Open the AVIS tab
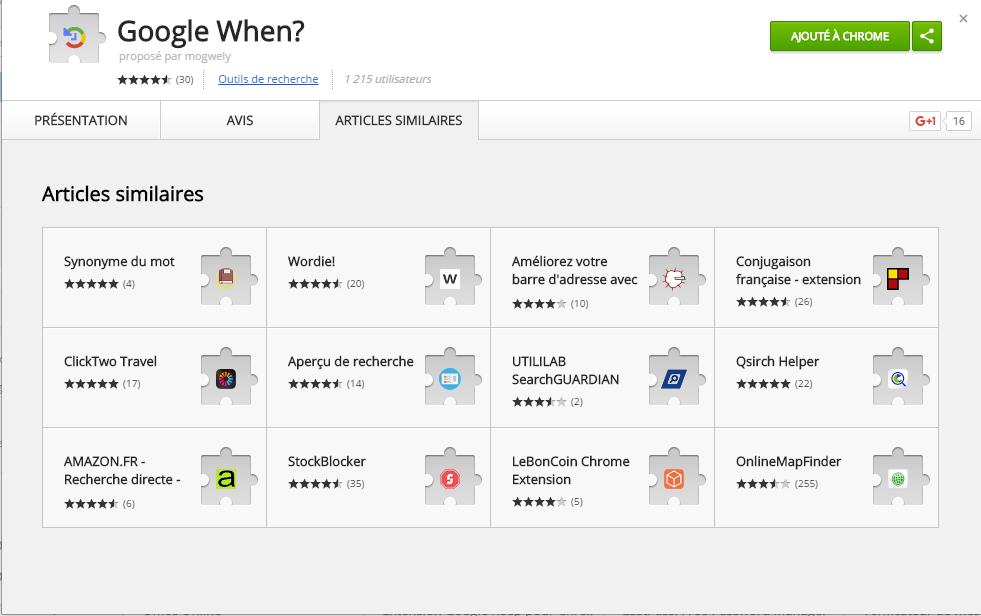 pos(240,121)
